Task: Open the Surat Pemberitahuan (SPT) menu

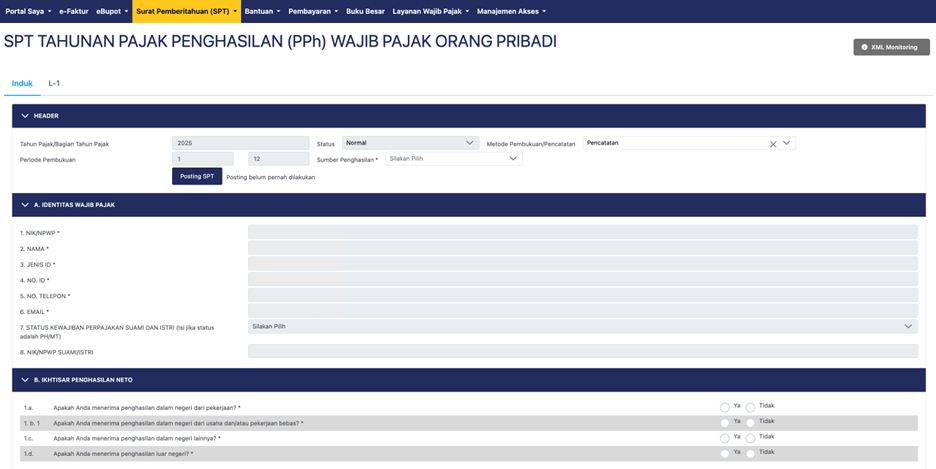Action: (186, 11)
